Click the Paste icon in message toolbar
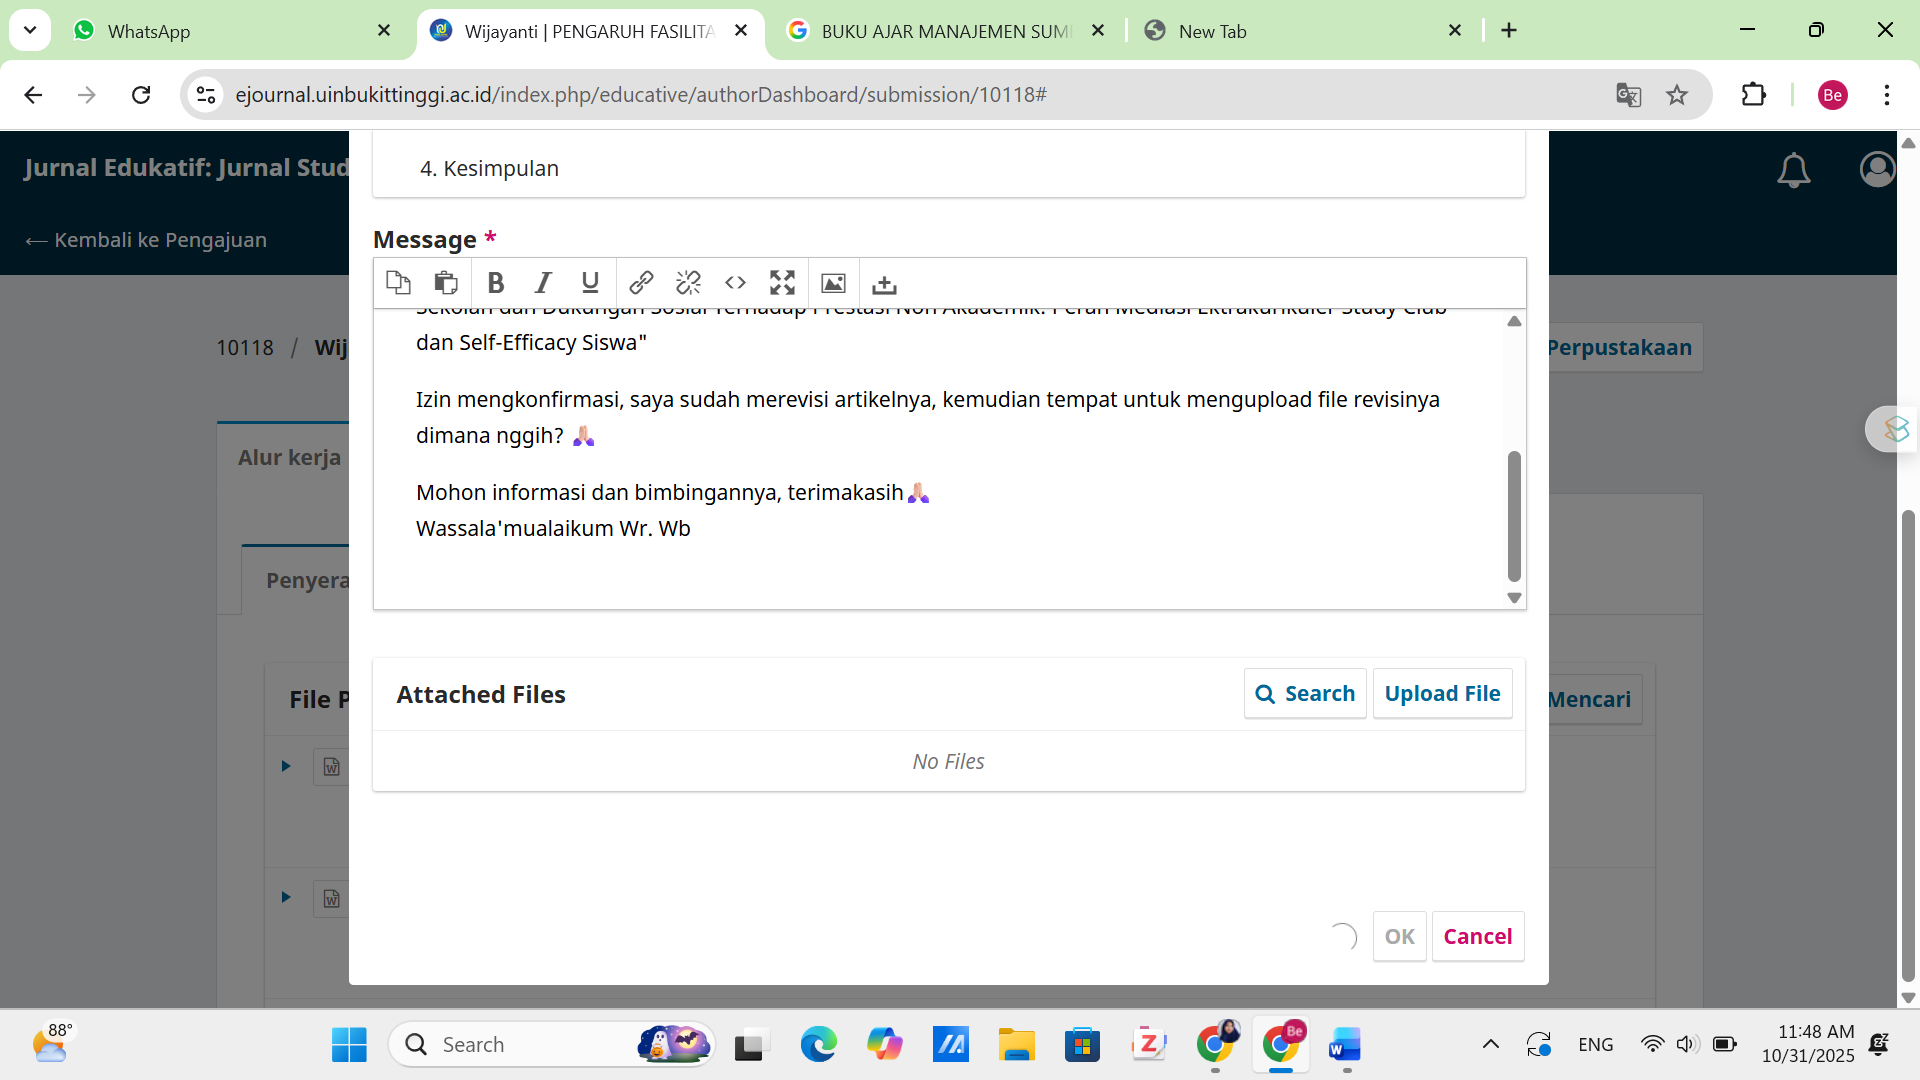1920x1080 pixels. pyautogui.click(x=446, y=283)
